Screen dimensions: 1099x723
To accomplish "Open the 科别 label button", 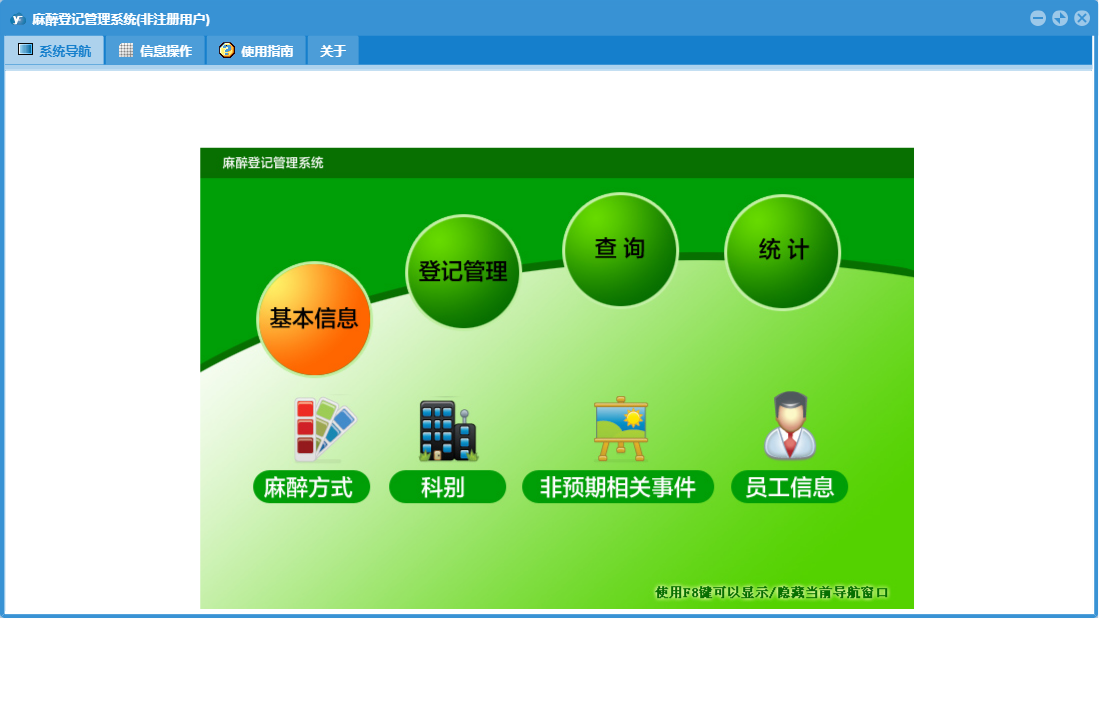I will pyautogui.click(x=447, y=487).
